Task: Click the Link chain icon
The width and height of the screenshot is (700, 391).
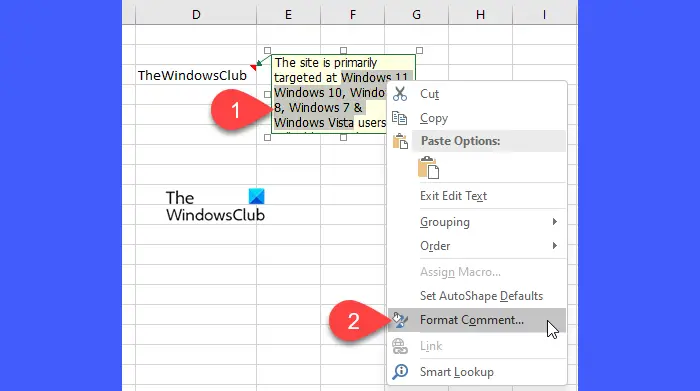Action: pos(400,346)
